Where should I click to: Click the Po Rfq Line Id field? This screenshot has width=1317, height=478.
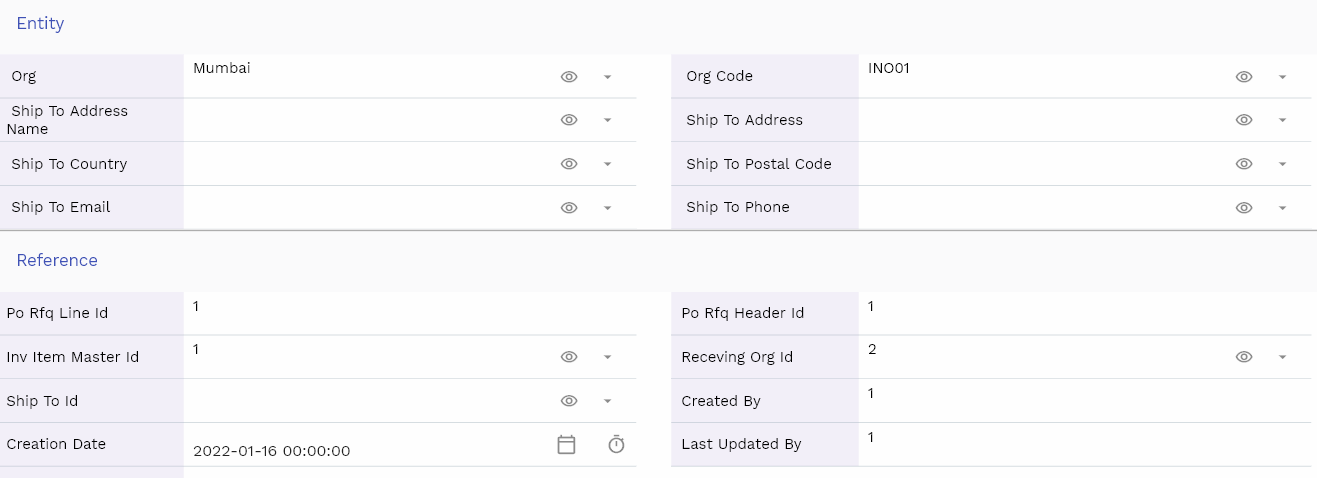410,313
